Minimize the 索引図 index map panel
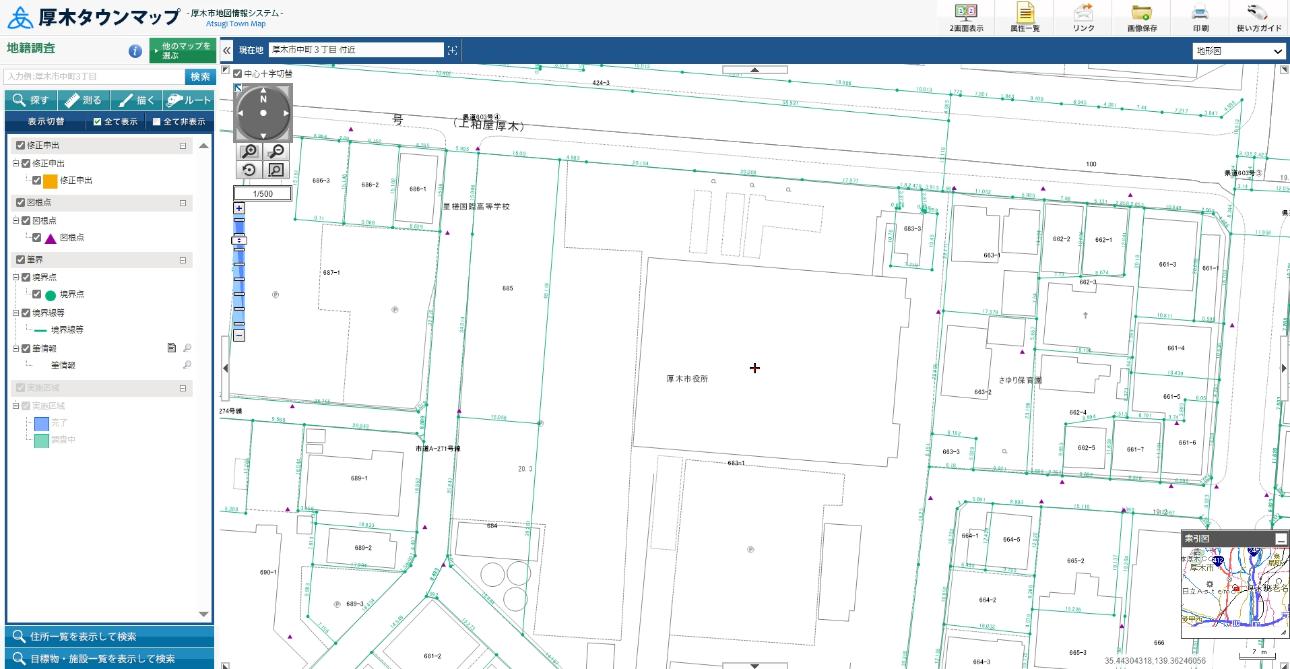 (1280, 538)
